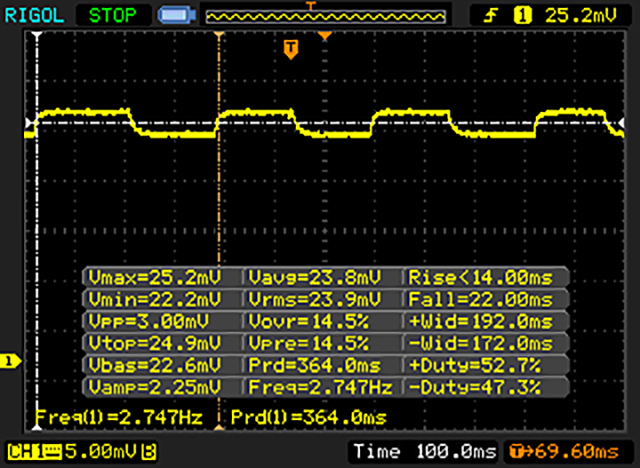The image size is (640, 468).
Task: Click the waveform memory overview bar
Action: (x=325, y=16)
